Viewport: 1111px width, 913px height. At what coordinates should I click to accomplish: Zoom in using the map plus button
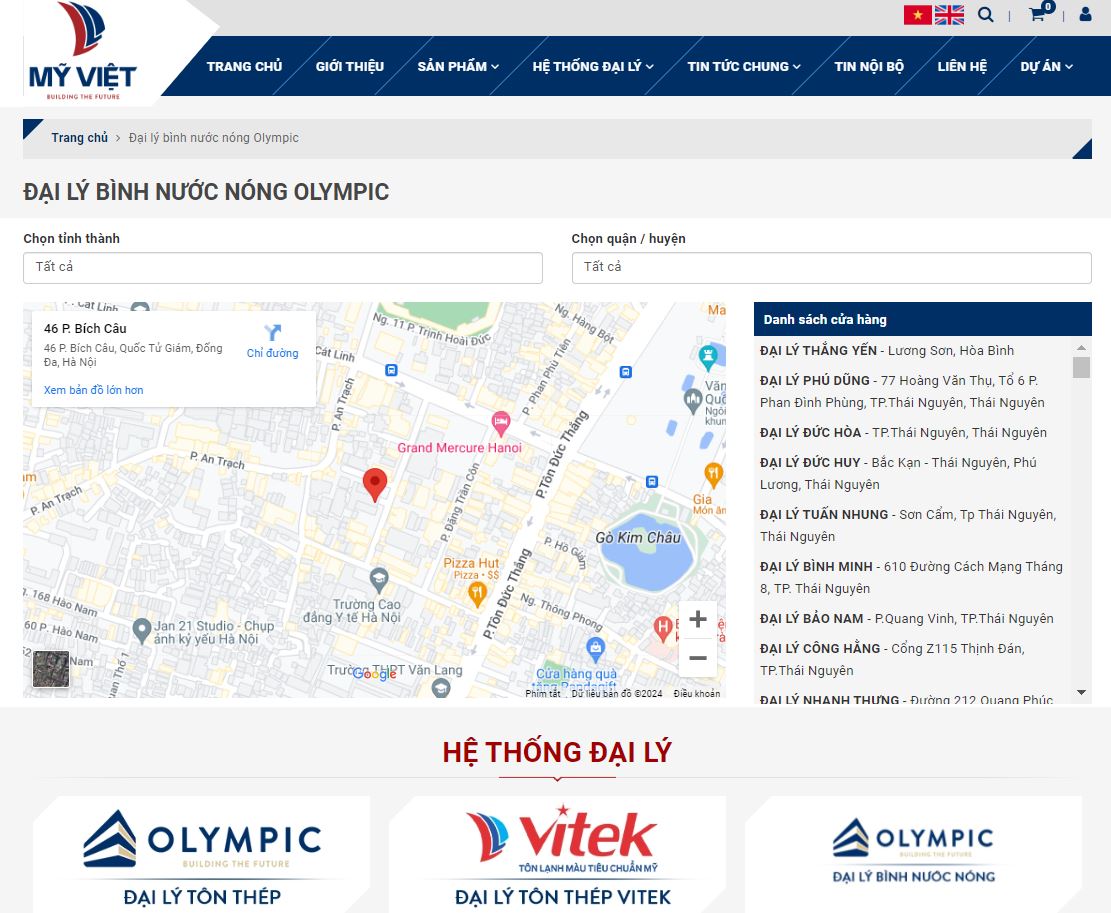coord(697,618)
